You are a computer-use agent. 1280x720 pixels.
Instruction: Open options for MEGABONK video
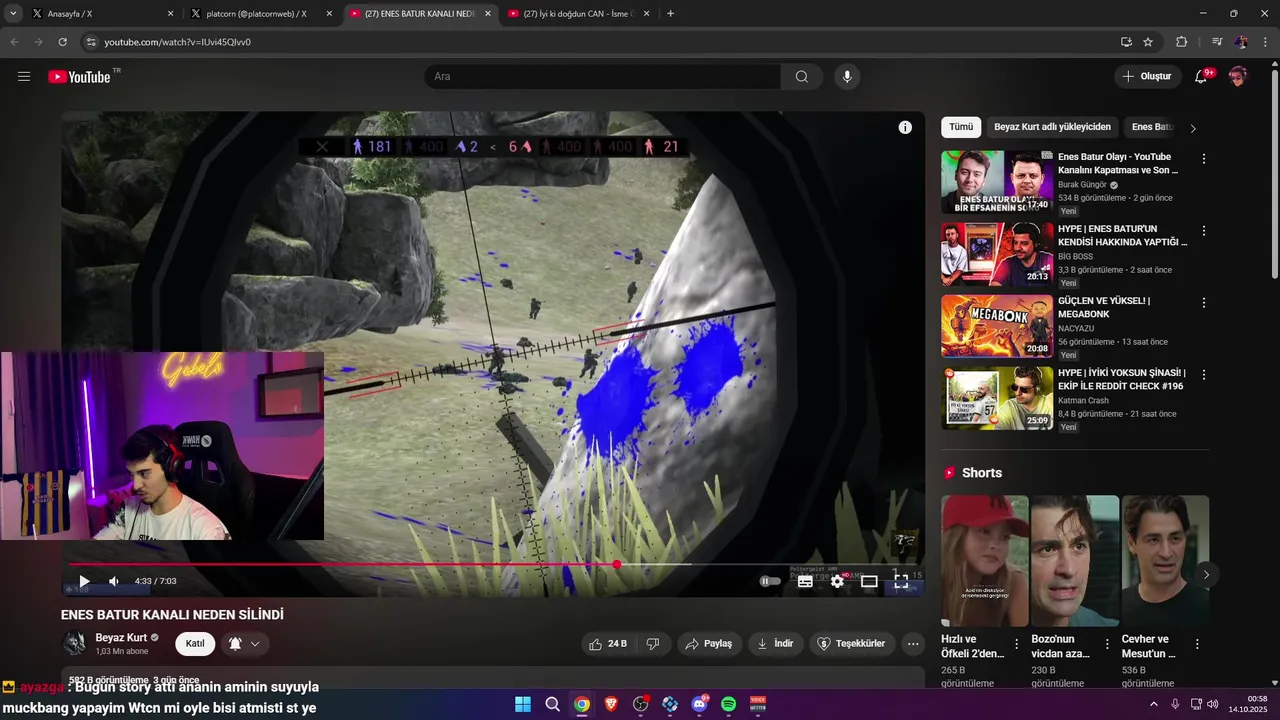pos(1203,303)
